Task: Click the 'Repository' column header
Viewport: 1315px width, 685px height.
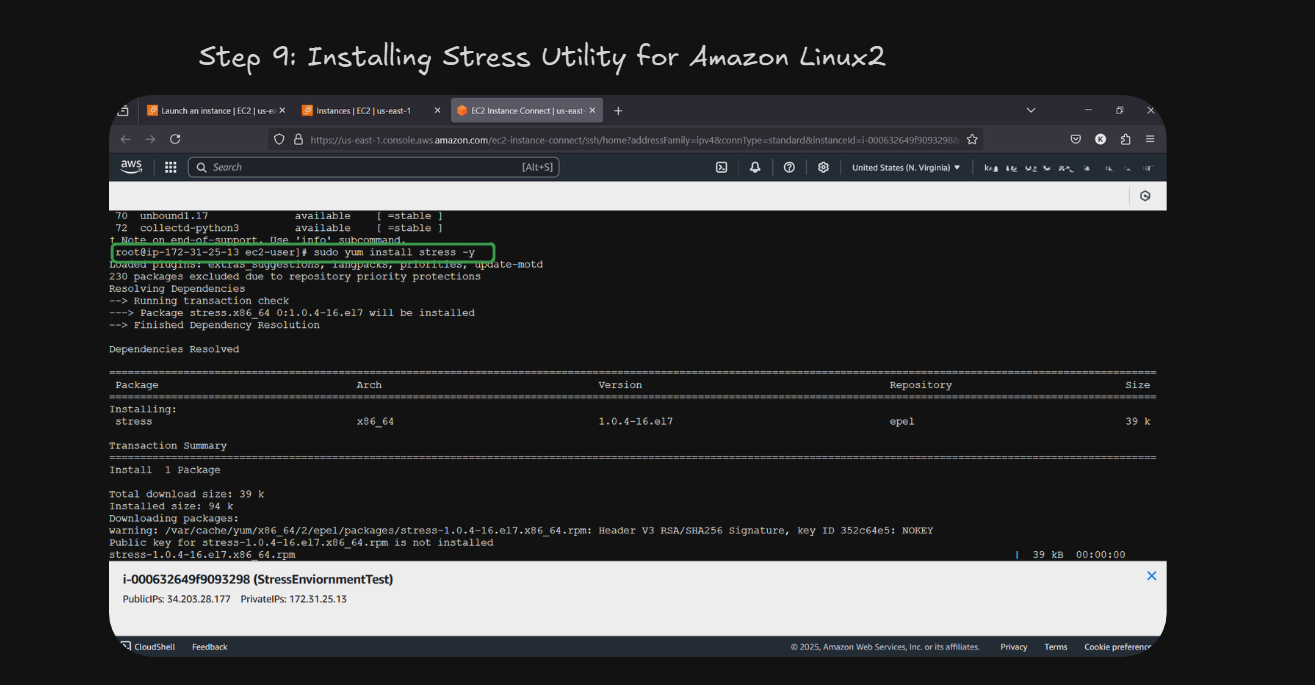Action: [x=920, y=385]
